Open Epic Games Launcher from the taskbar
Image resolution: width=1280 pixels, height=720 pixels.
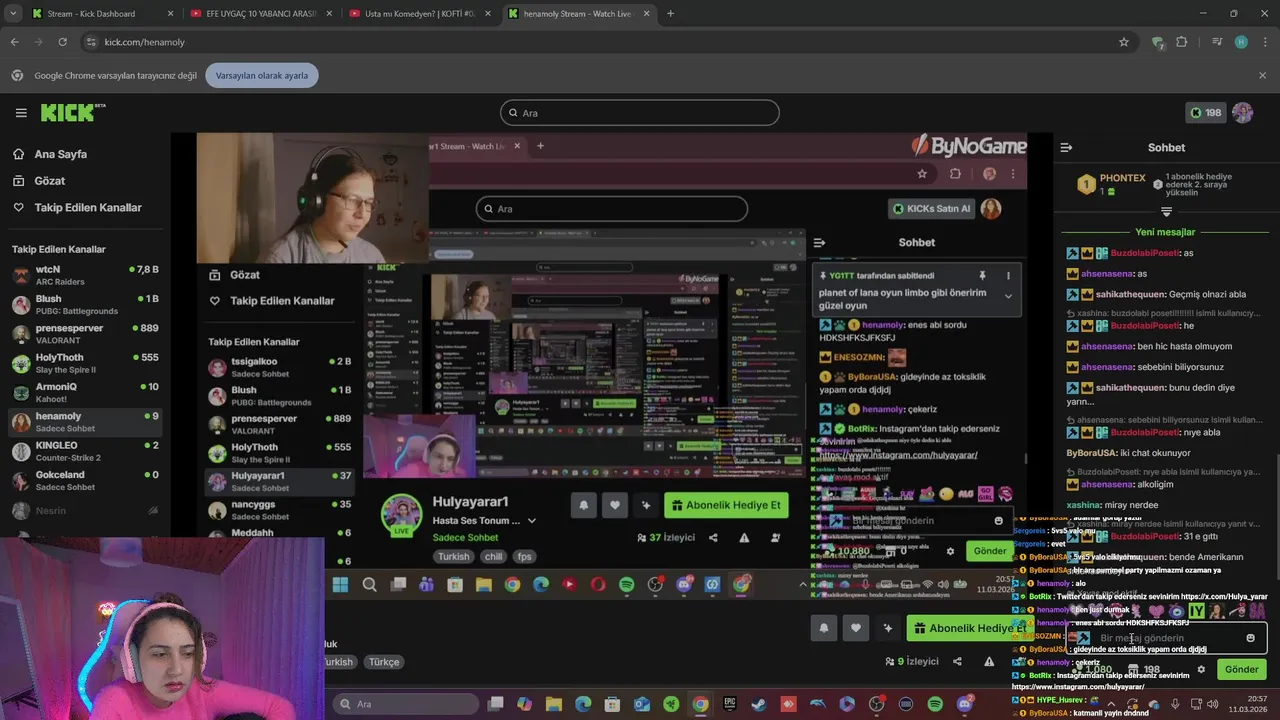730,704
